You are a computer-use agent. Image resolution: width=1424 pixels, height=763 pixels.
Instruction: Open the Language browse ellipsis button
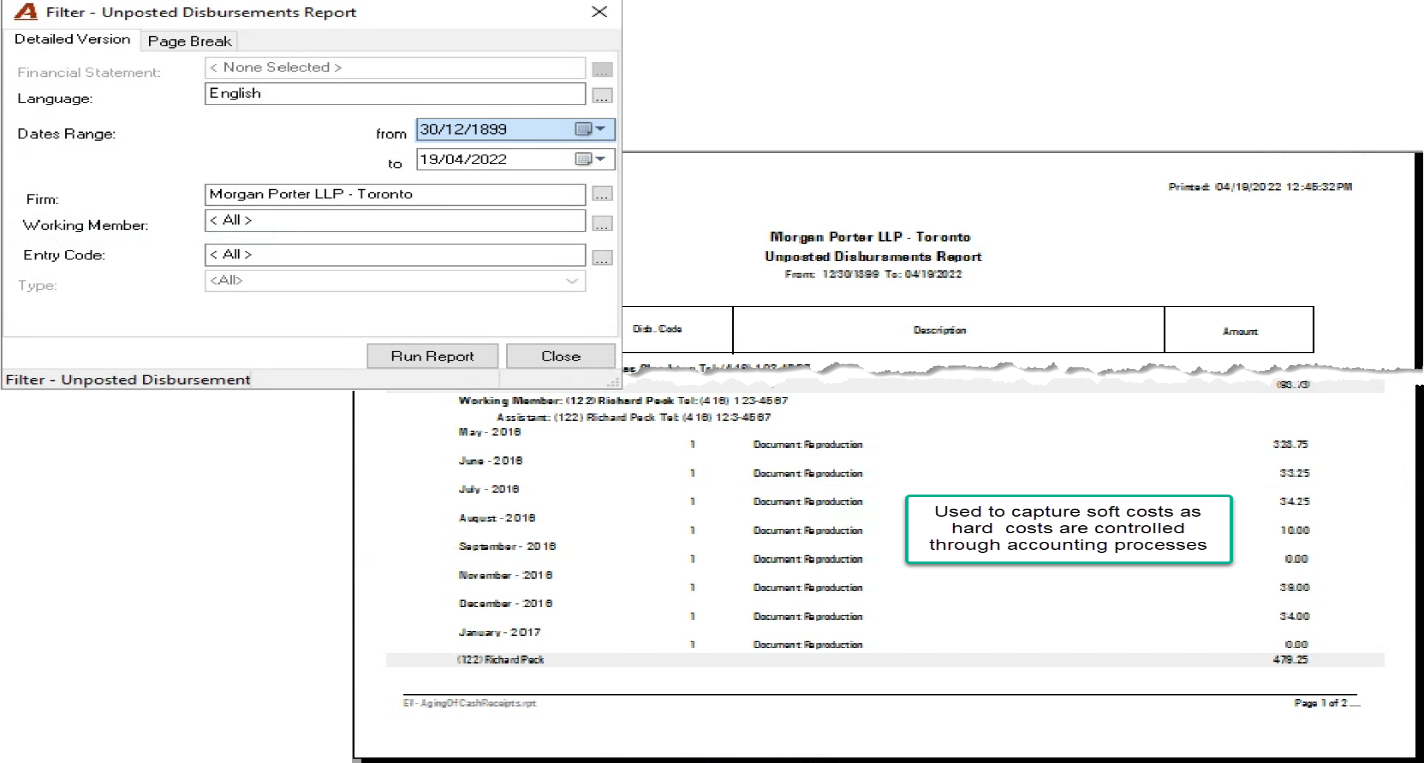[x=601, y=97]
